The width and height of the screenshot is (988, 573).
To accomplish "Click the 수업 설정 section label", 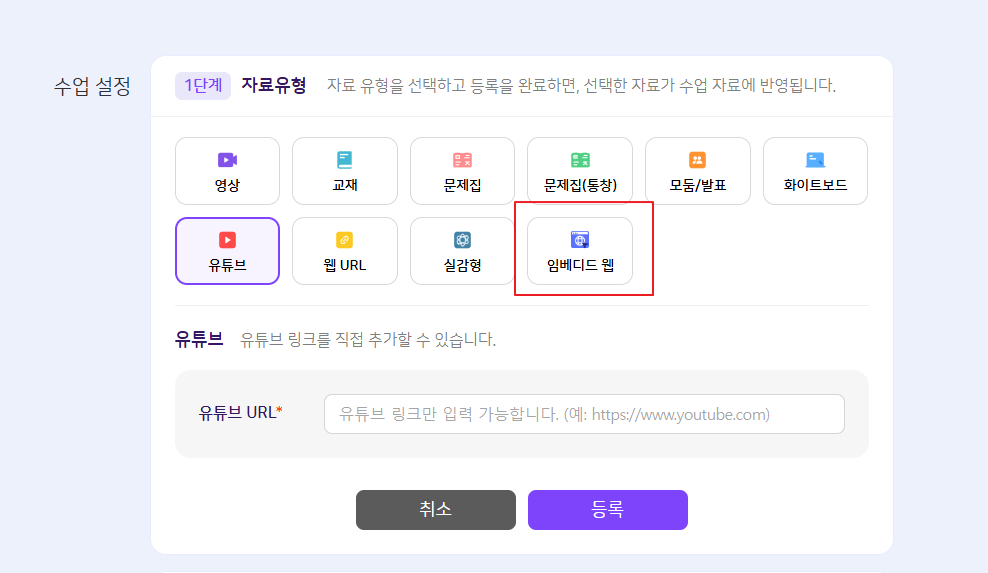I will coord(92,86).
